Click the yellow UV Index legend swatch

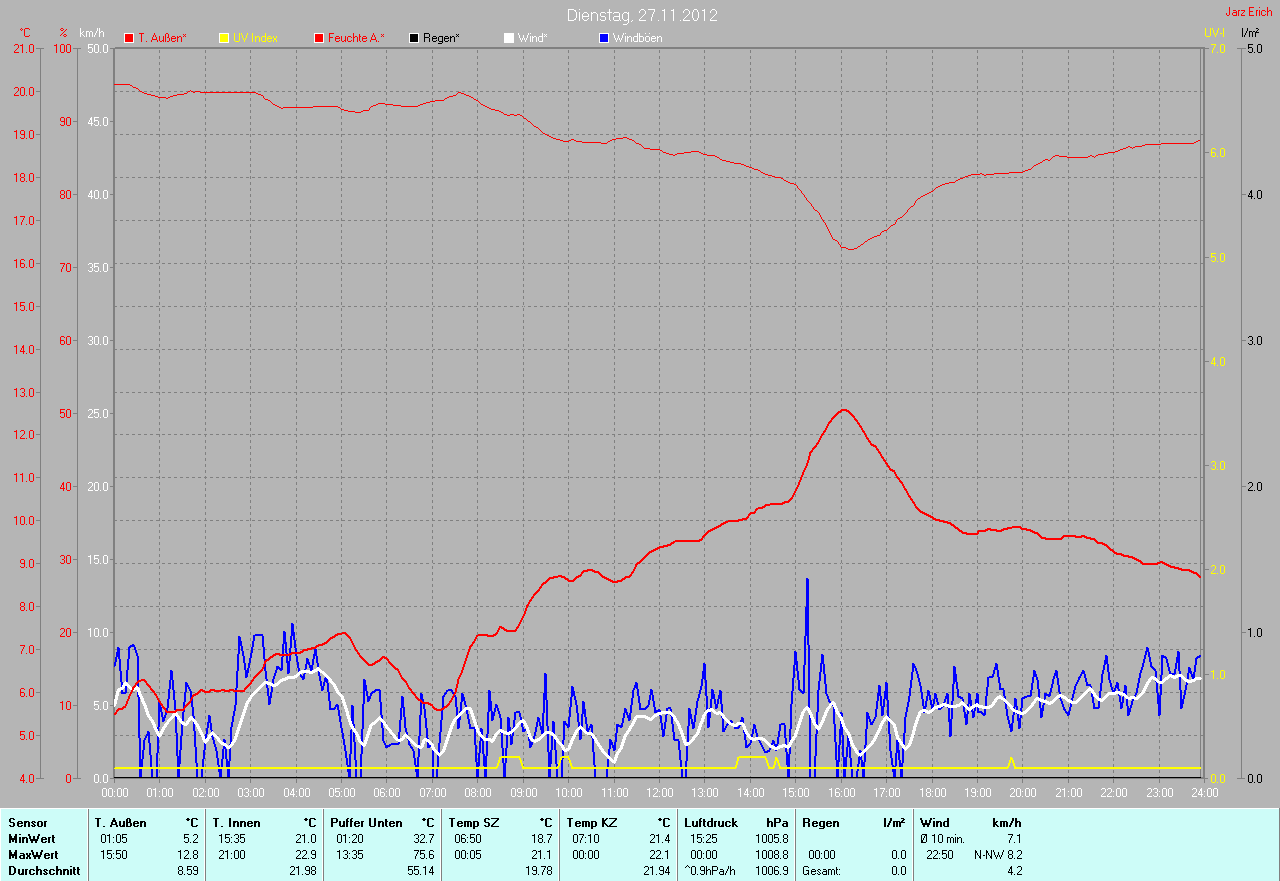pos(224,38)
